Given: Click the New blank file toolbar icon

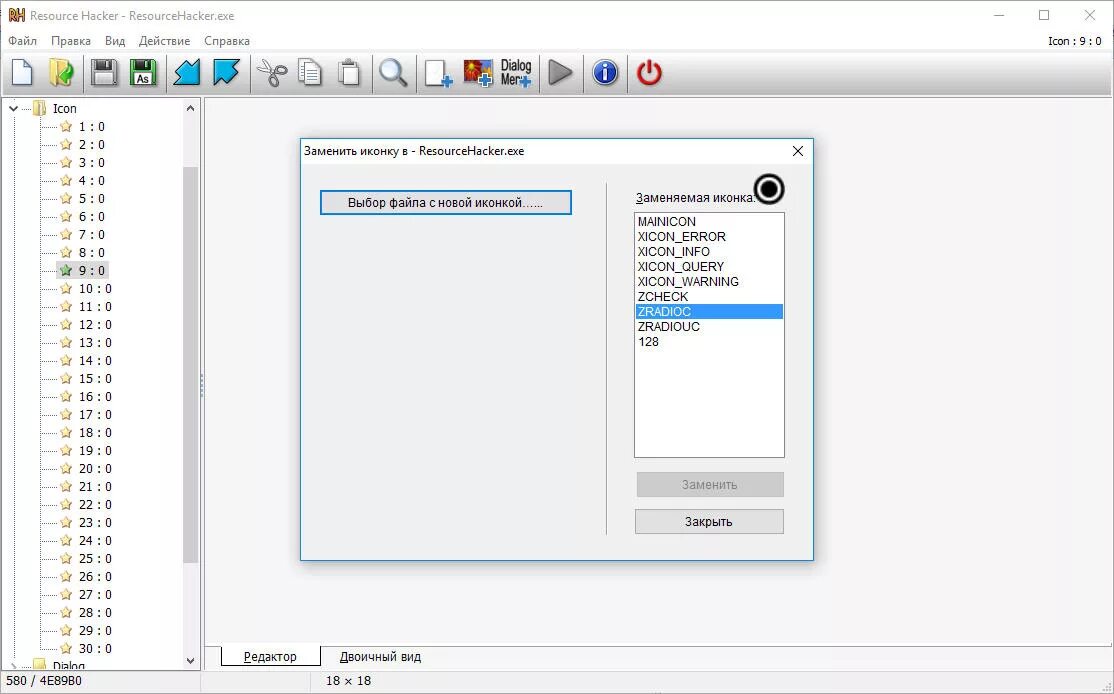Looking at the screenshot, I should pyautogui.click(x=23, y=72).
